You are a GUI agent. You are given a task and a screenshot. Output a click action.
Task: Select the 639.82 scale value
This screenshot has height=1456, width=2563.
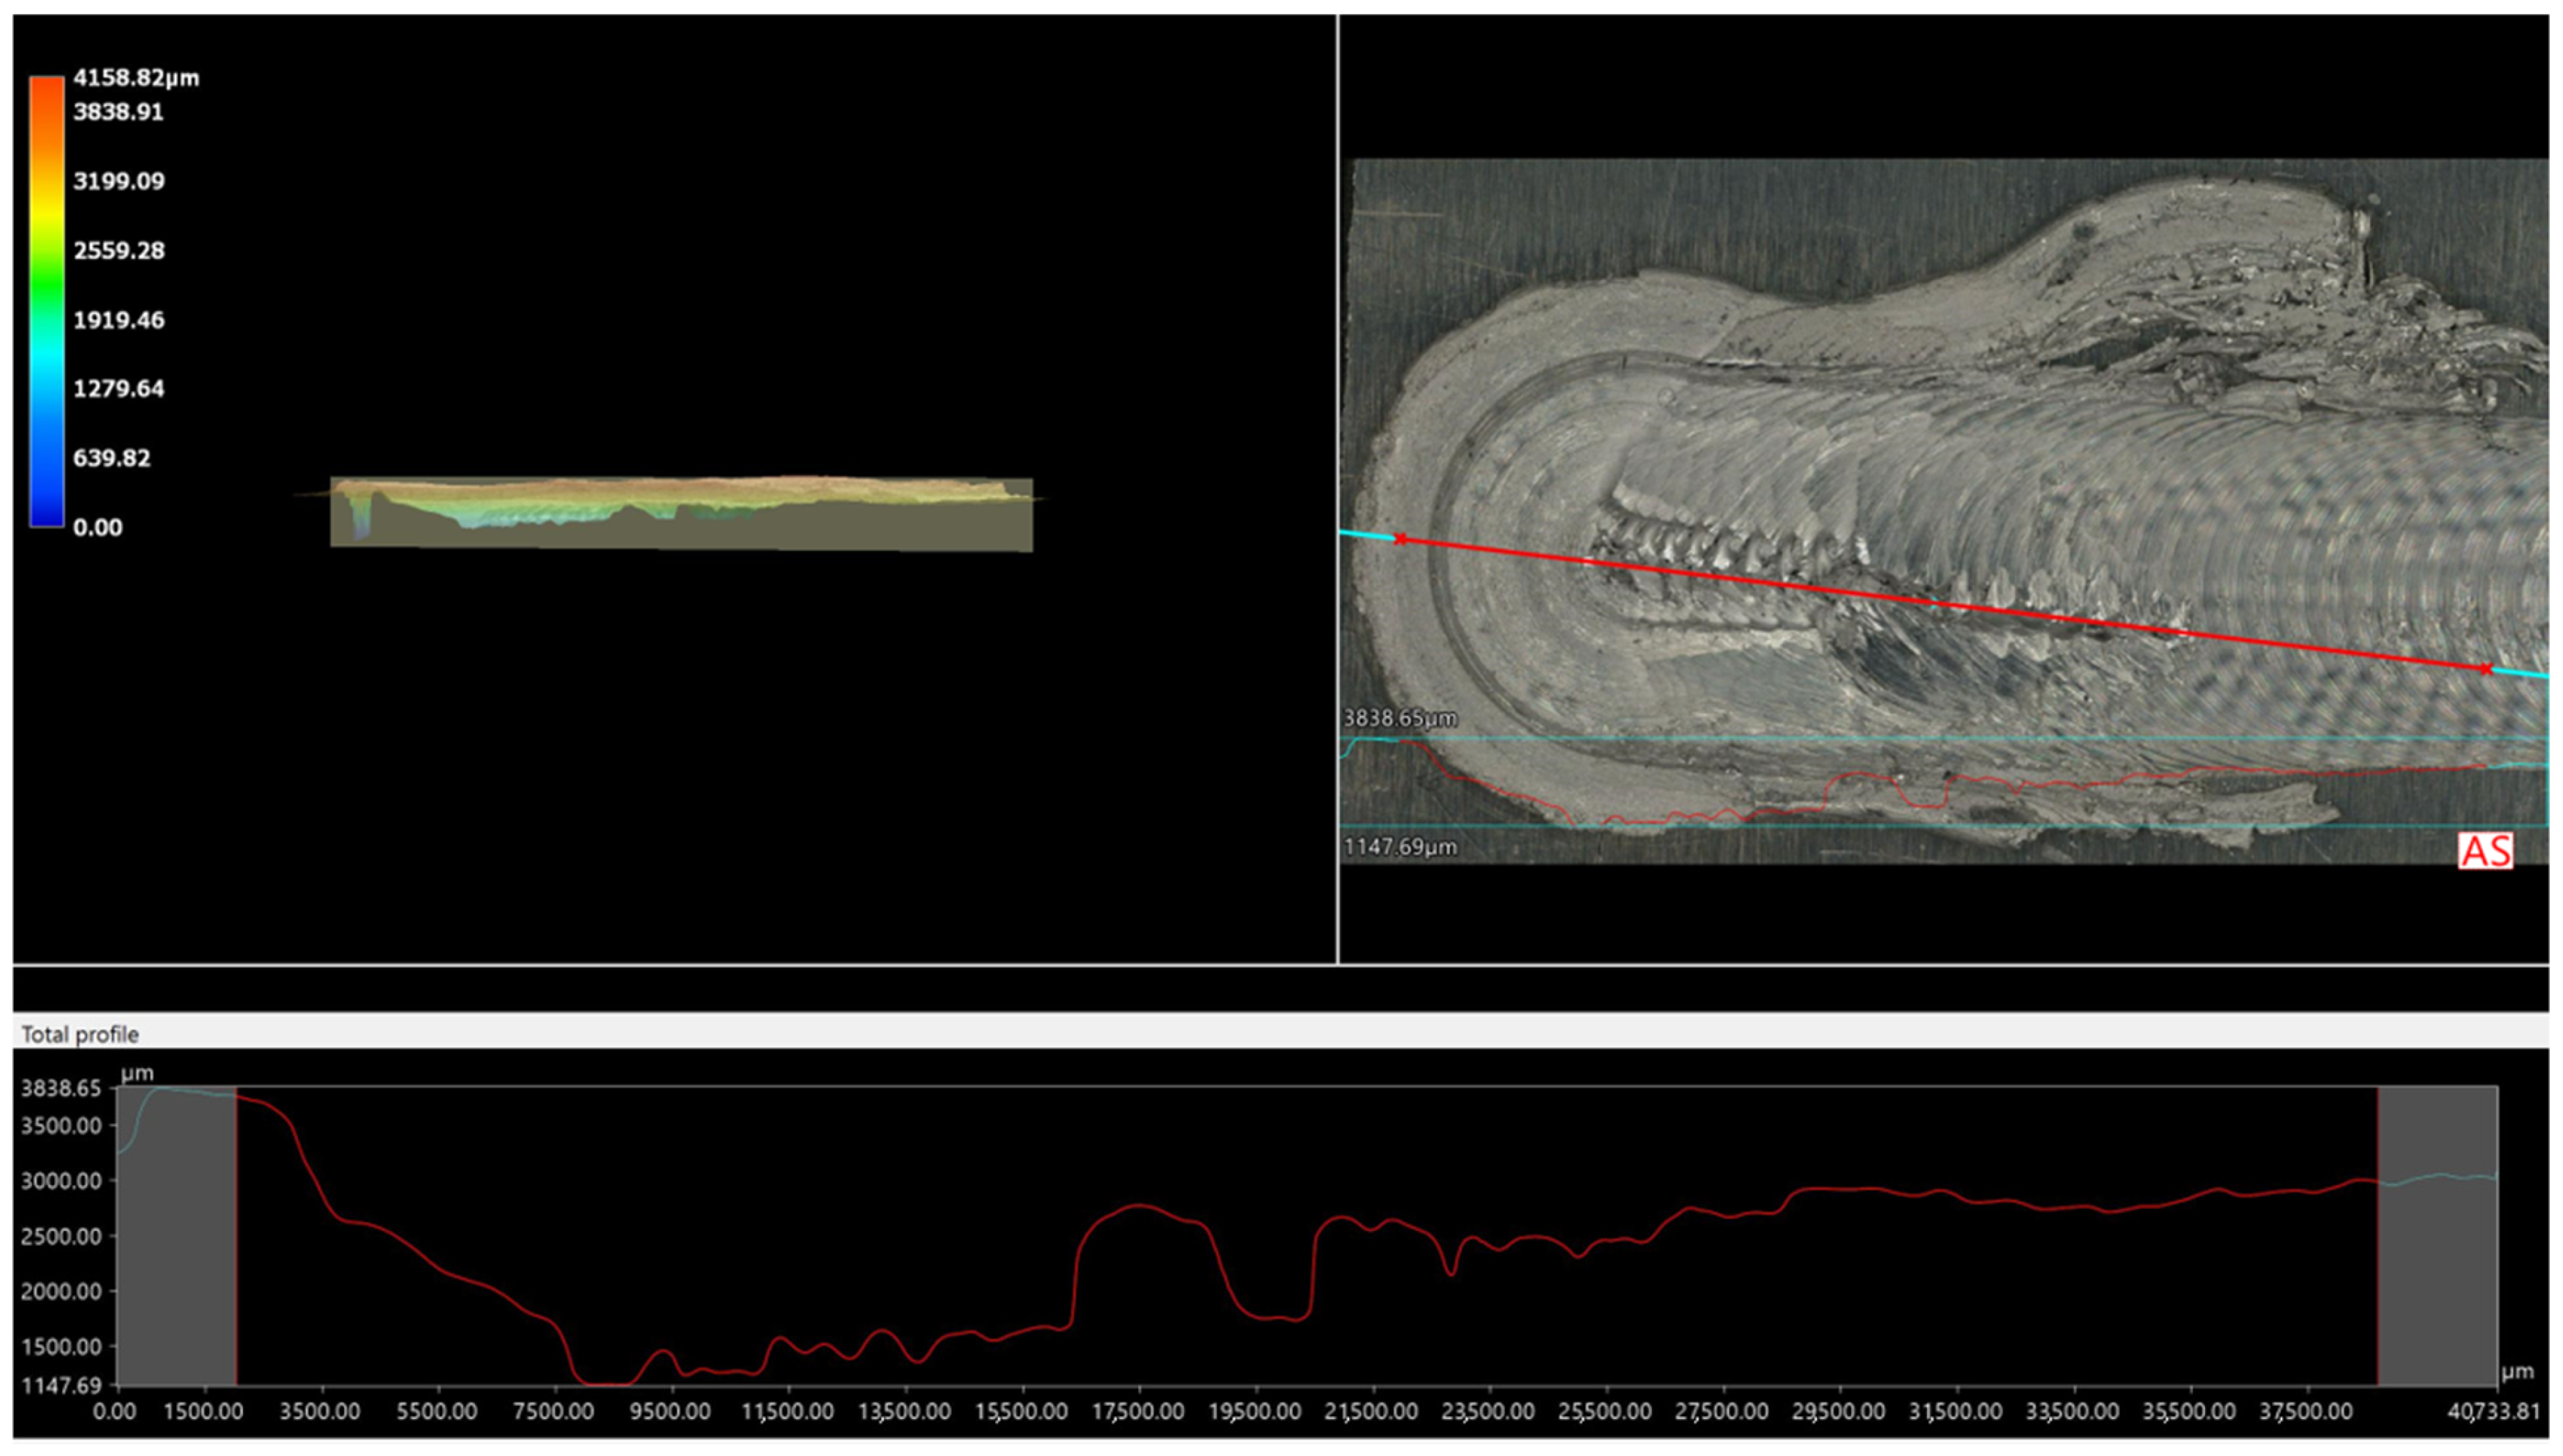(112, 458)
